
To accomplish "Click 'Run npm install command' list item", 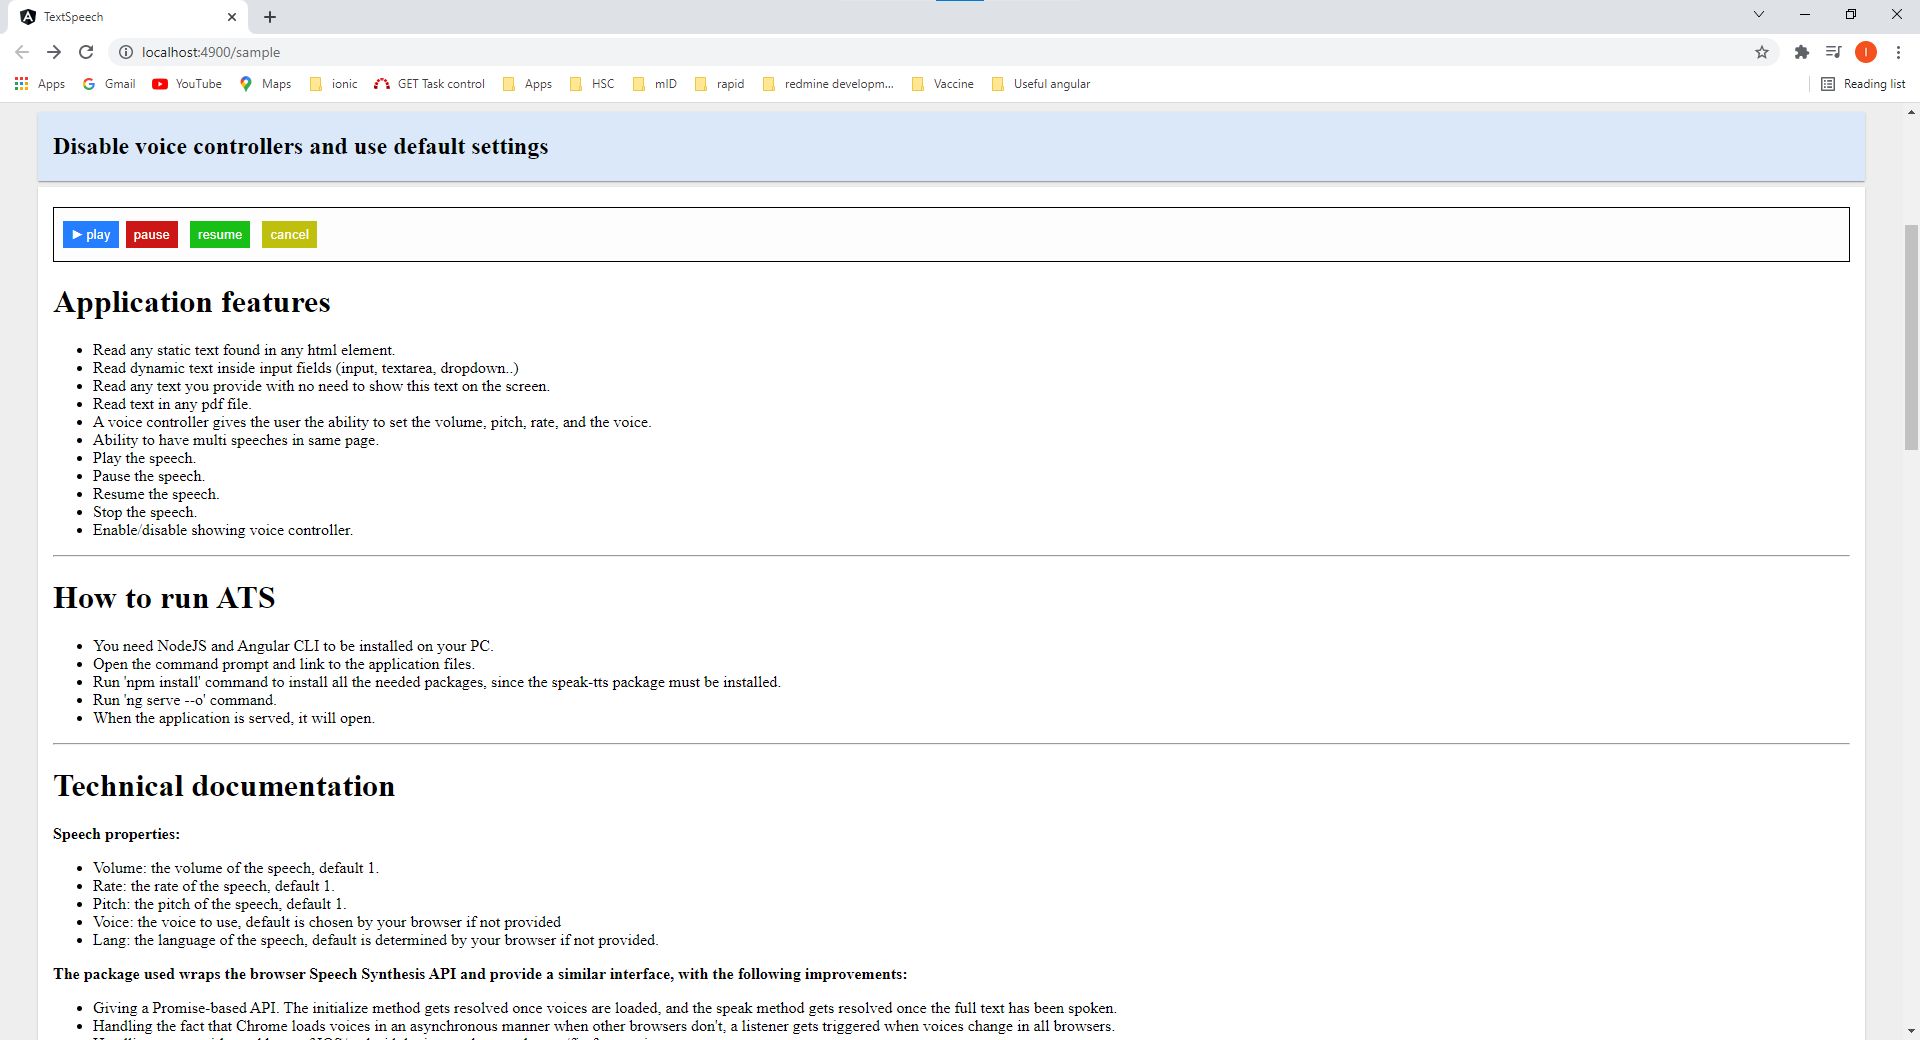I will [437, 682].
